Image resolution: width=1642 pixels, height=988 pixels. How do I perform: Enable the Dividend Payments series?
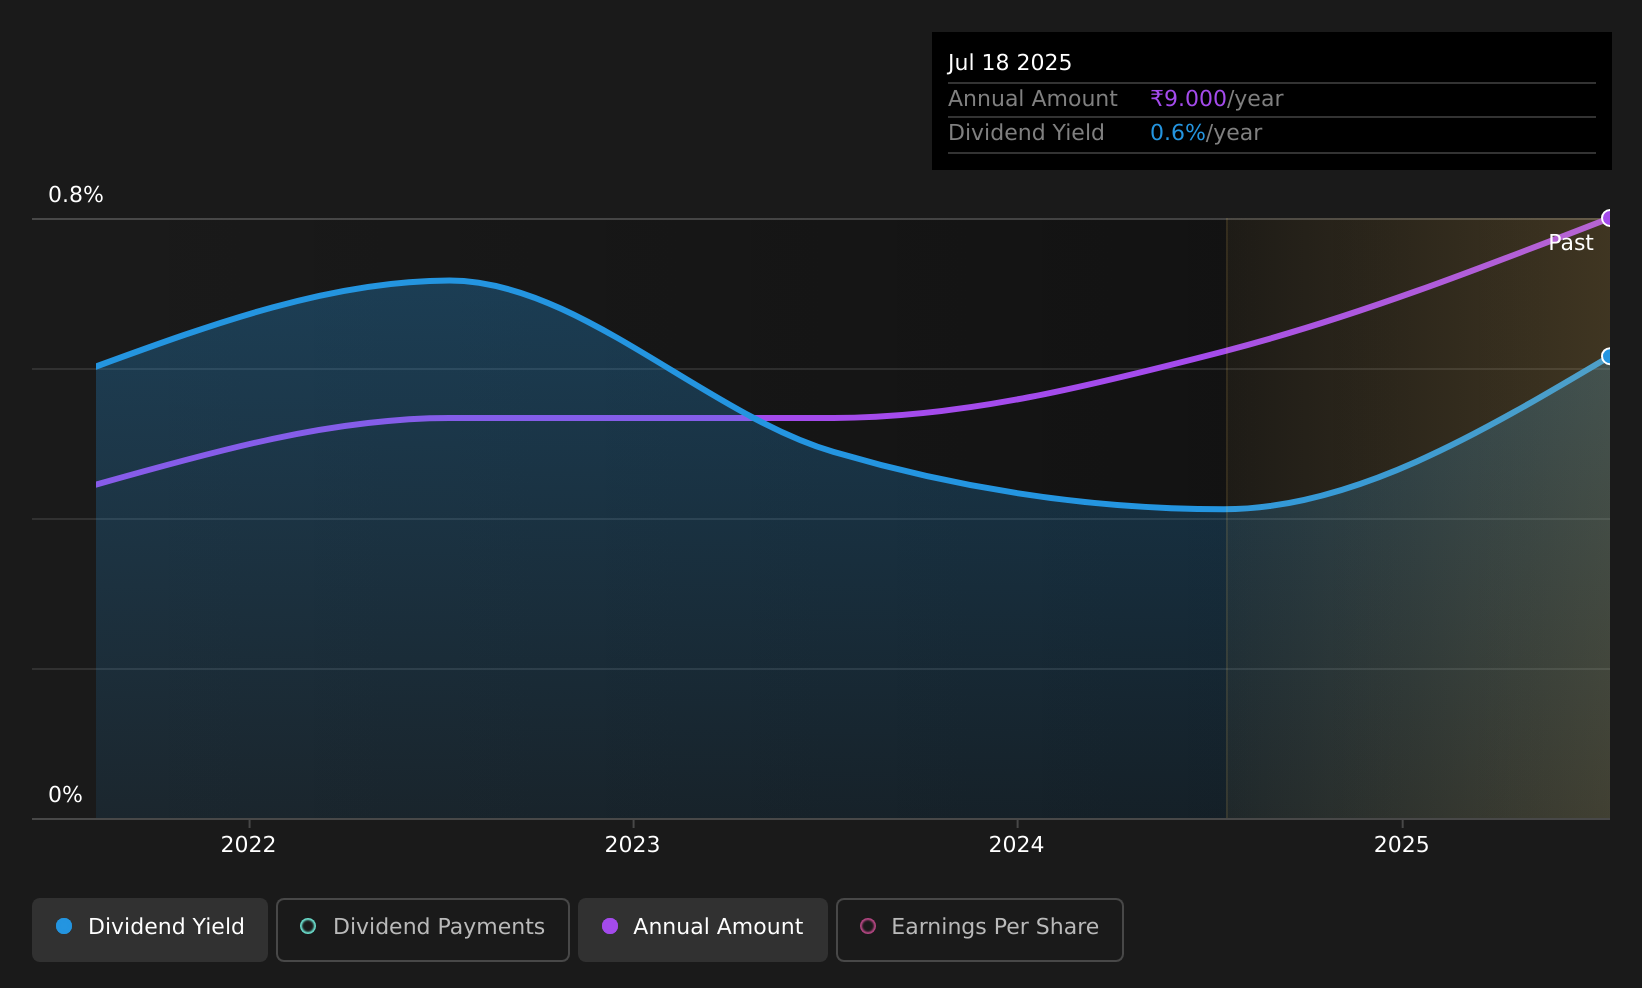[x=422, y=929]
